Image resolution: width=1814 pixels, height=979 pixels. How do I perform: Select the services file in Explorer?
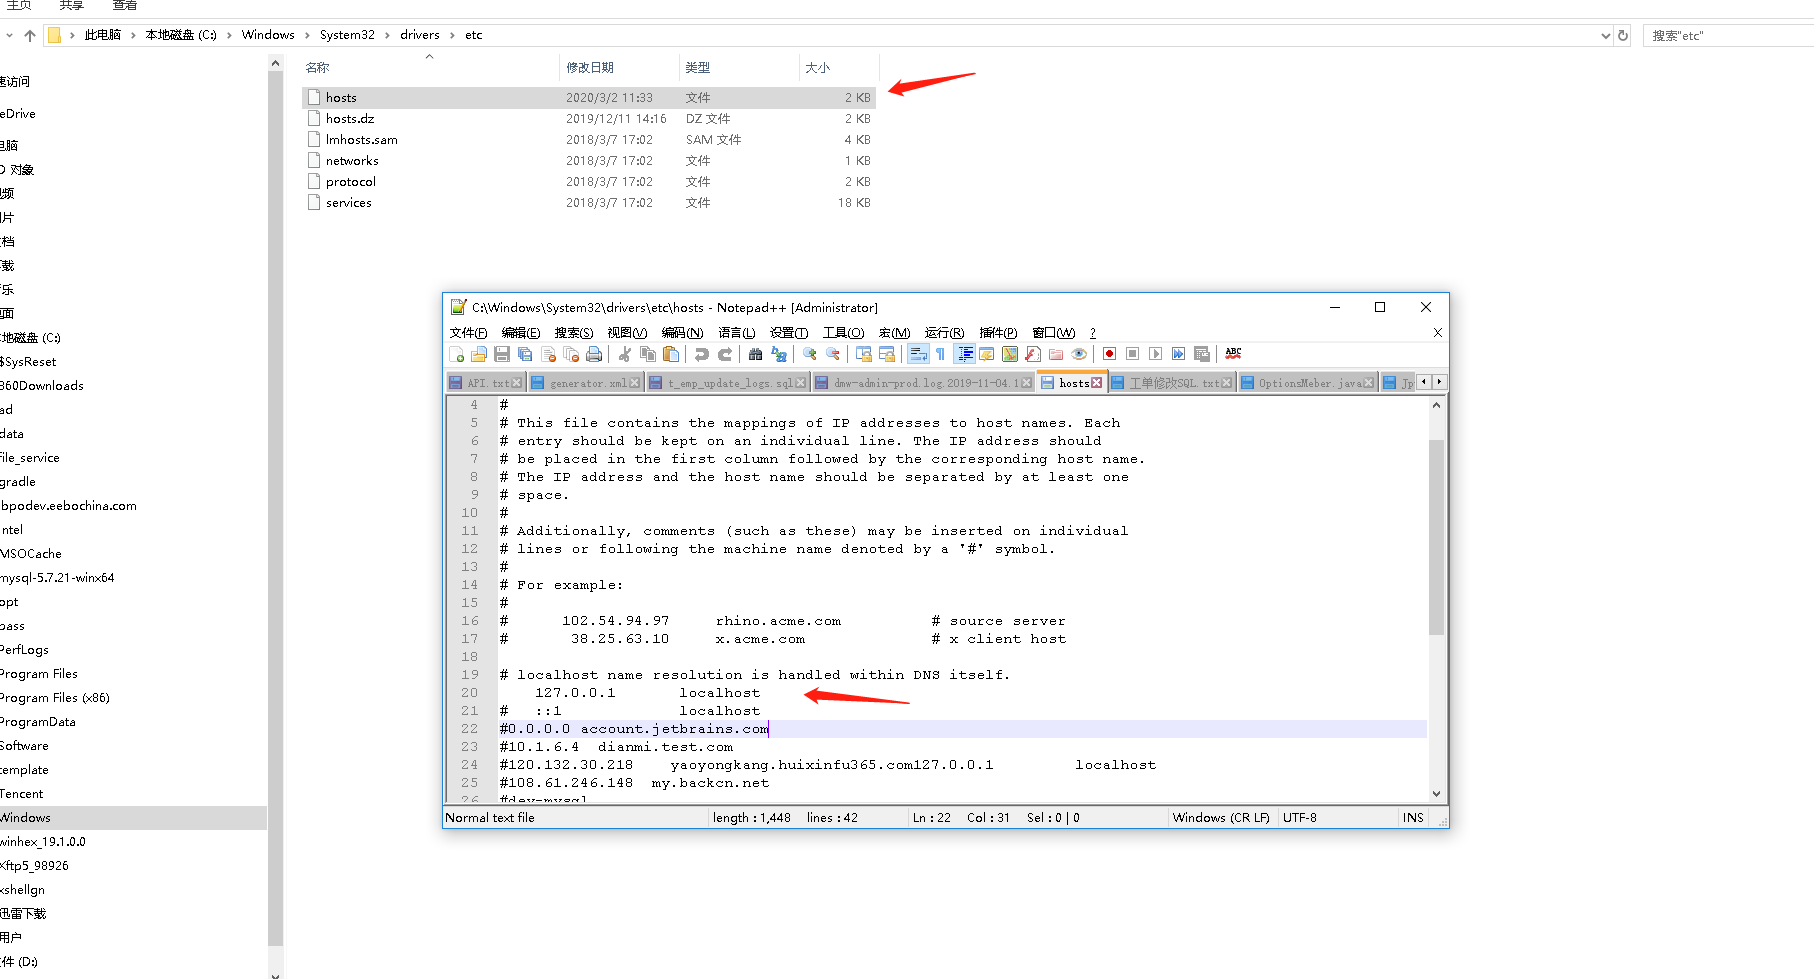589,203
